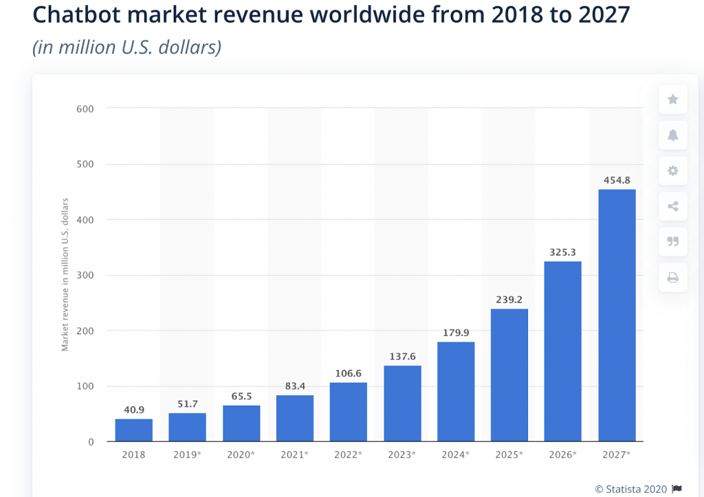Click the star favorite icon
The width and height of the screenshot is (704, 497).
point(673,99)
